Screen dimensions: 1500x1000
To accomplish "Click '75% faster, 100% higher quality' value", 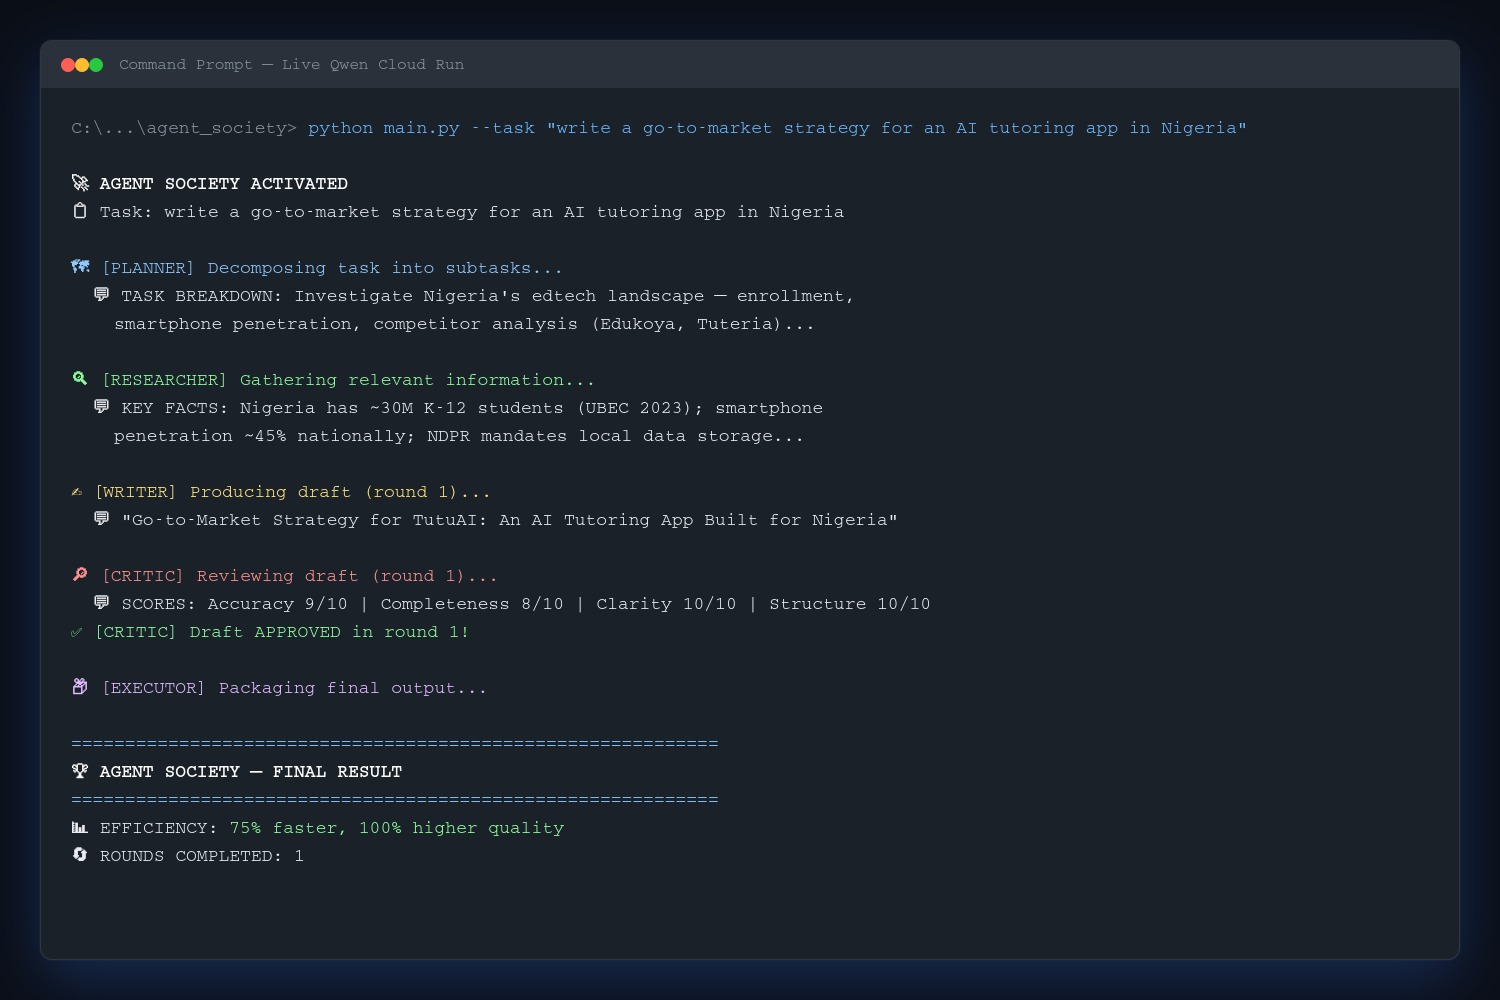I will (397, 828).
